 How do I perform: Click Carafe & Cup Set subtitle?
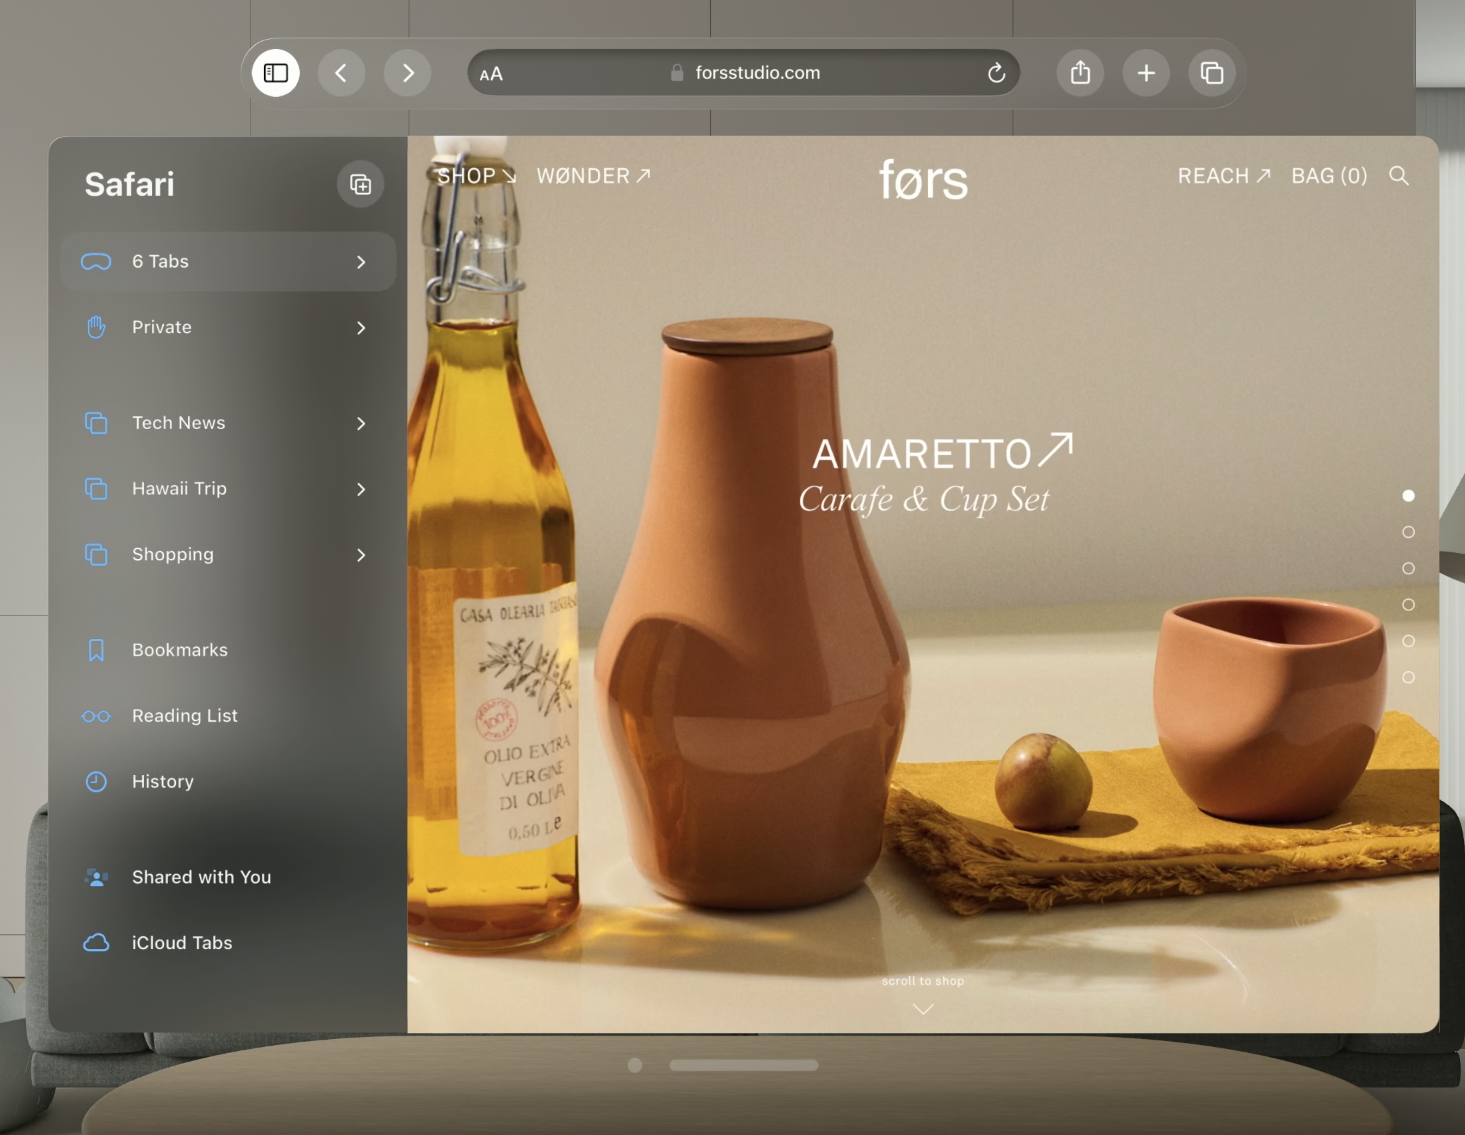tap(924, 498)
